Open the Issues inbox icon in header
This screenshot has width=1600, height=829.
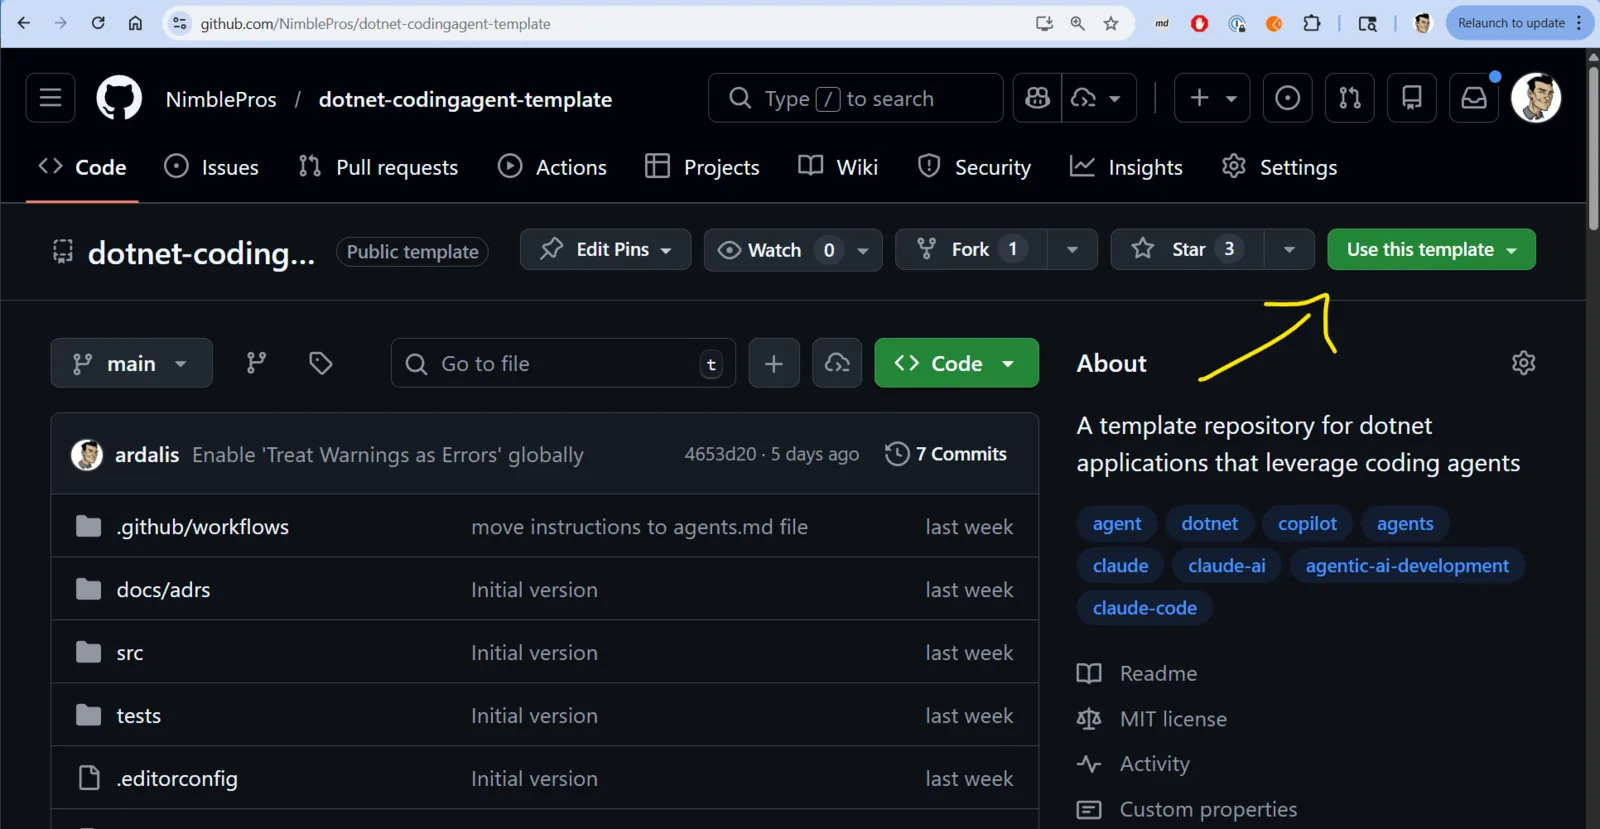click(x=1288, y=98)
